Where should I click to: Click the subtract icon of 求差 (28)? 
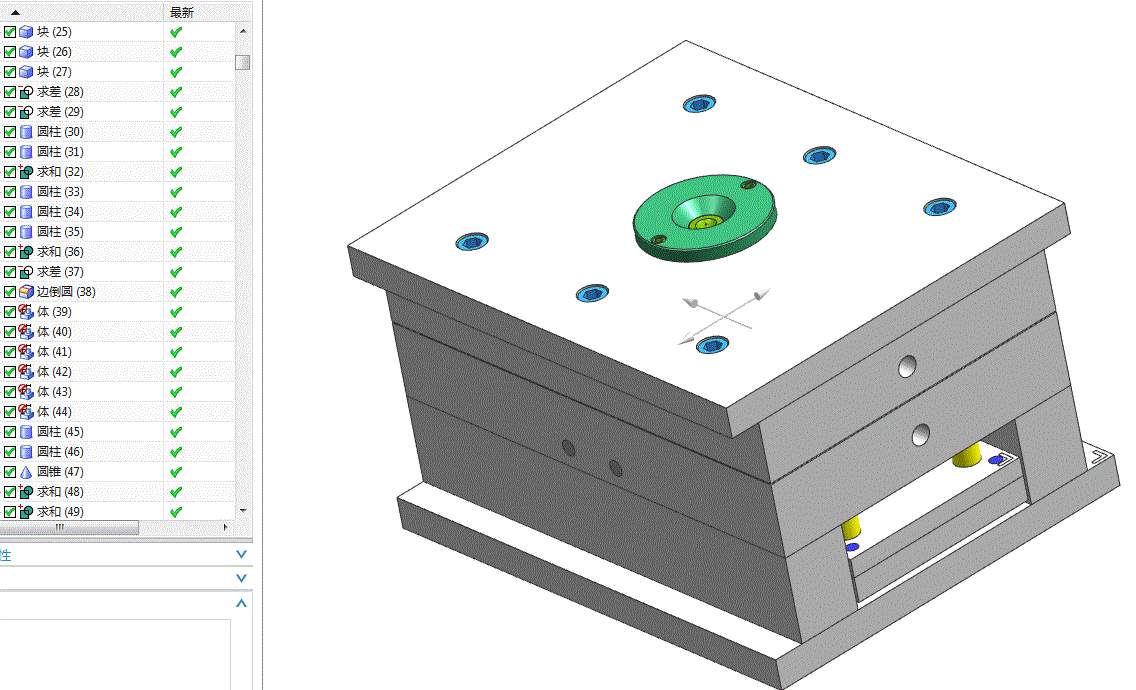(26, 92)
